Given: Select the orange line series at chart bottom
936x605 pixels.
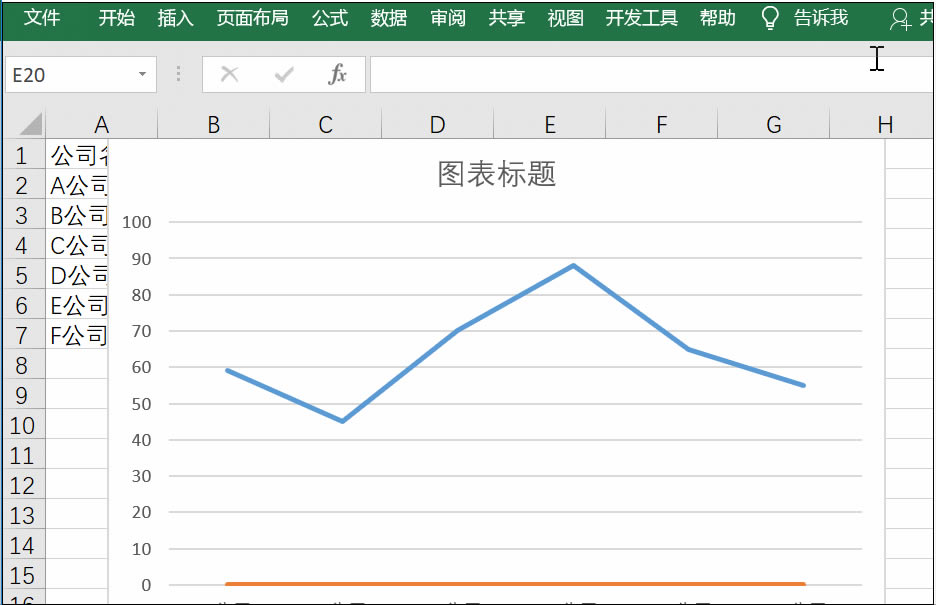Looking at the screenshot, I should (500, 583).
